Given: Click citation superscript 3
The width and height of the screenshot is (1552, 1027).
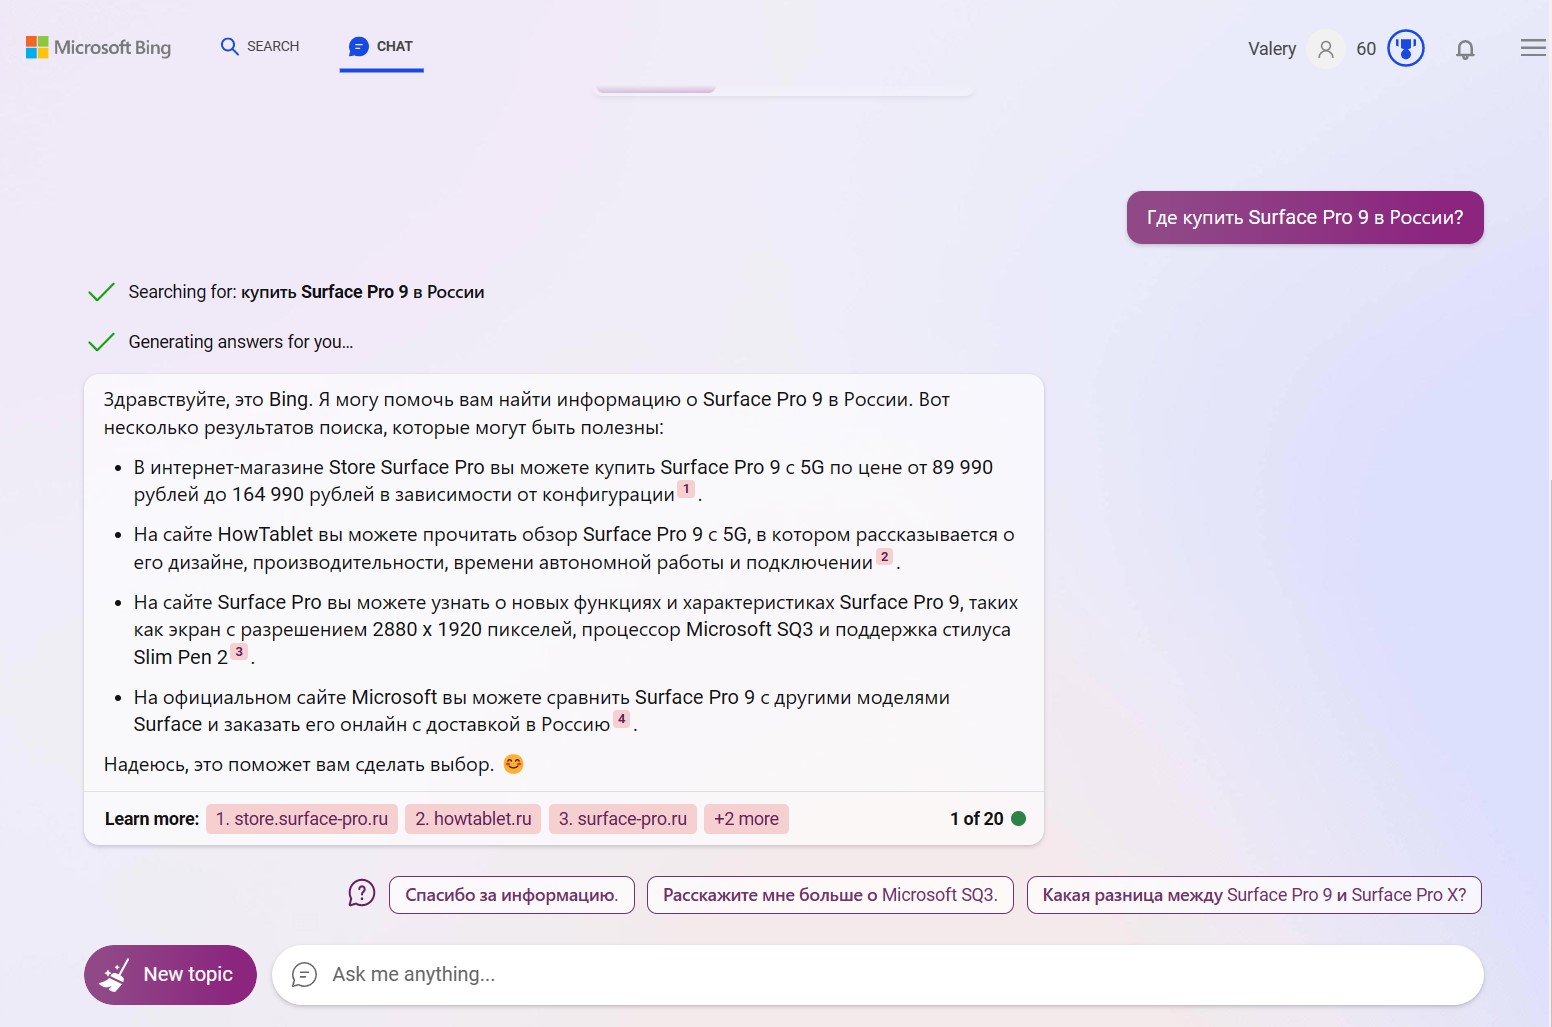Looking at the screenshot, I should pyautogui.click(x=239, y=652).
